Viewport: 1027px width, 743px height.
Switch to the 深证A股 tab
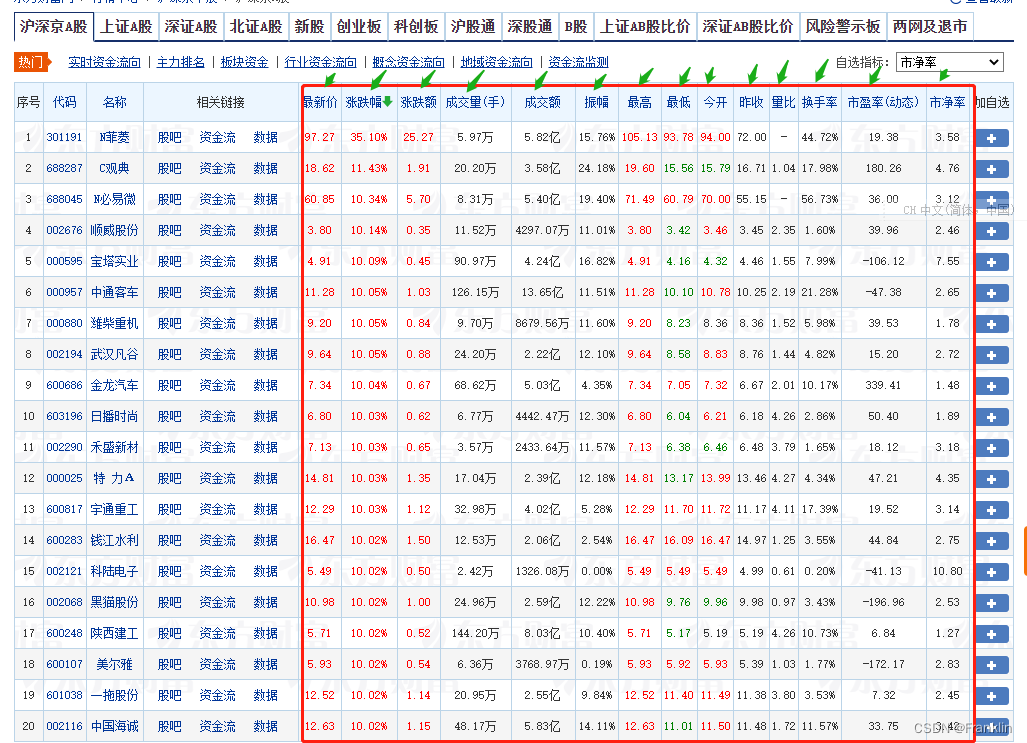coord(191,27)
